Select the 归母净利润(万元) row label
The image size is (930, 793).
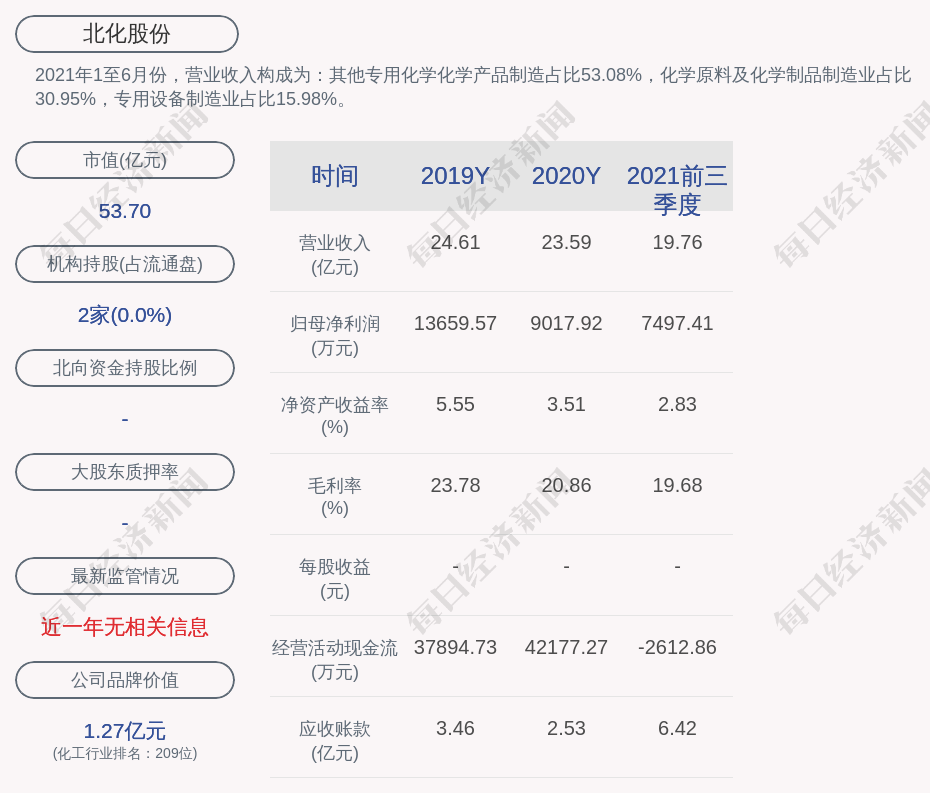click(x=335, y=336)
